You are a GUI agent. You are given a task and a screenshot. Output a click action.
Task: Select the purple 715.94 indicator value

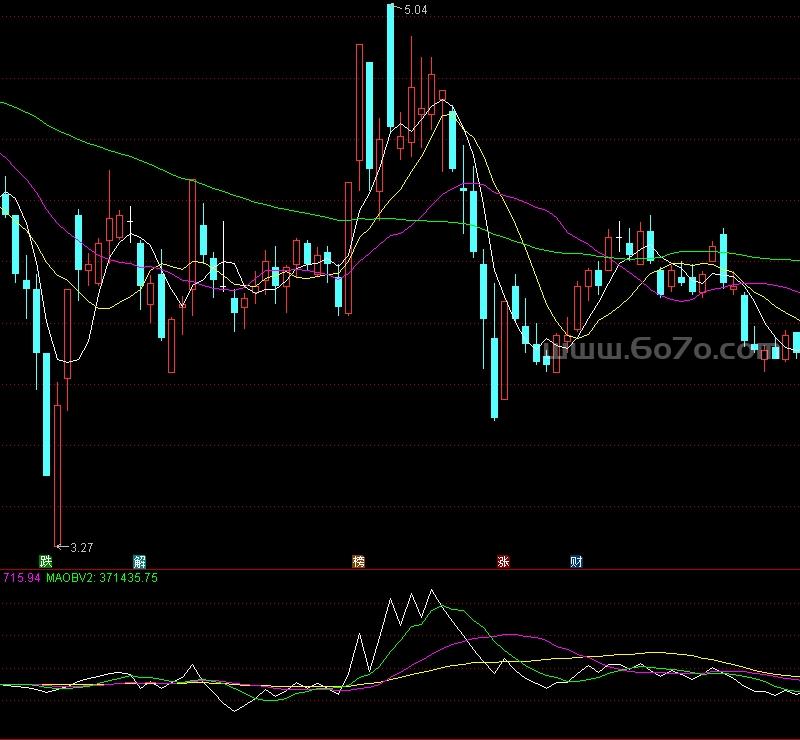21,578
